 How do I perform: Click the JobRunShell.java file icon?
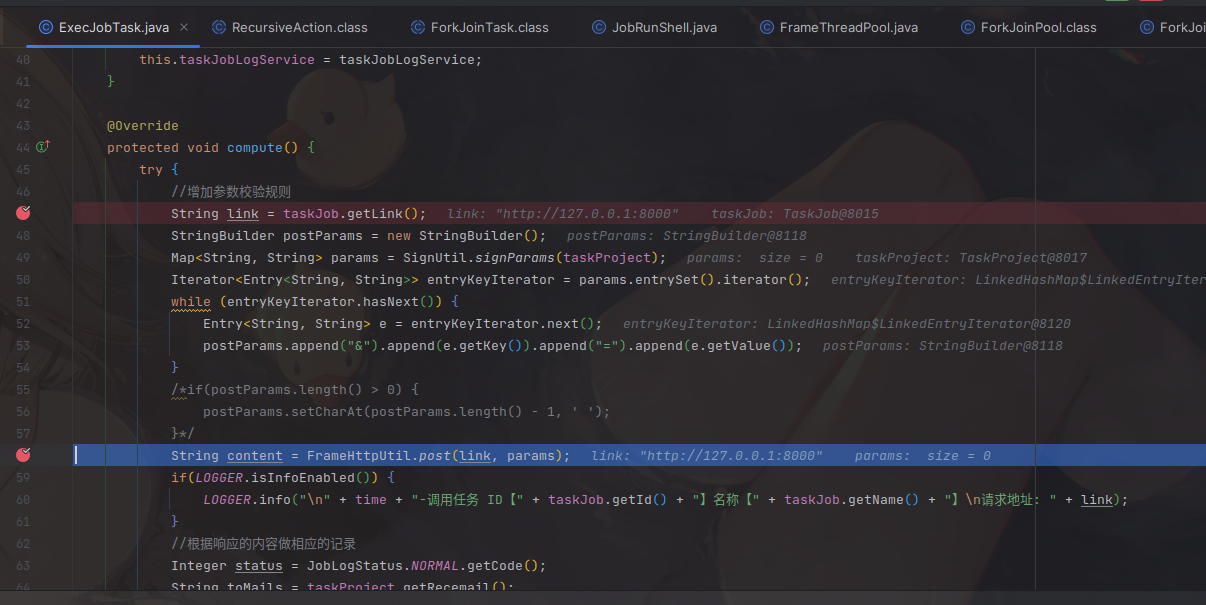599,27
